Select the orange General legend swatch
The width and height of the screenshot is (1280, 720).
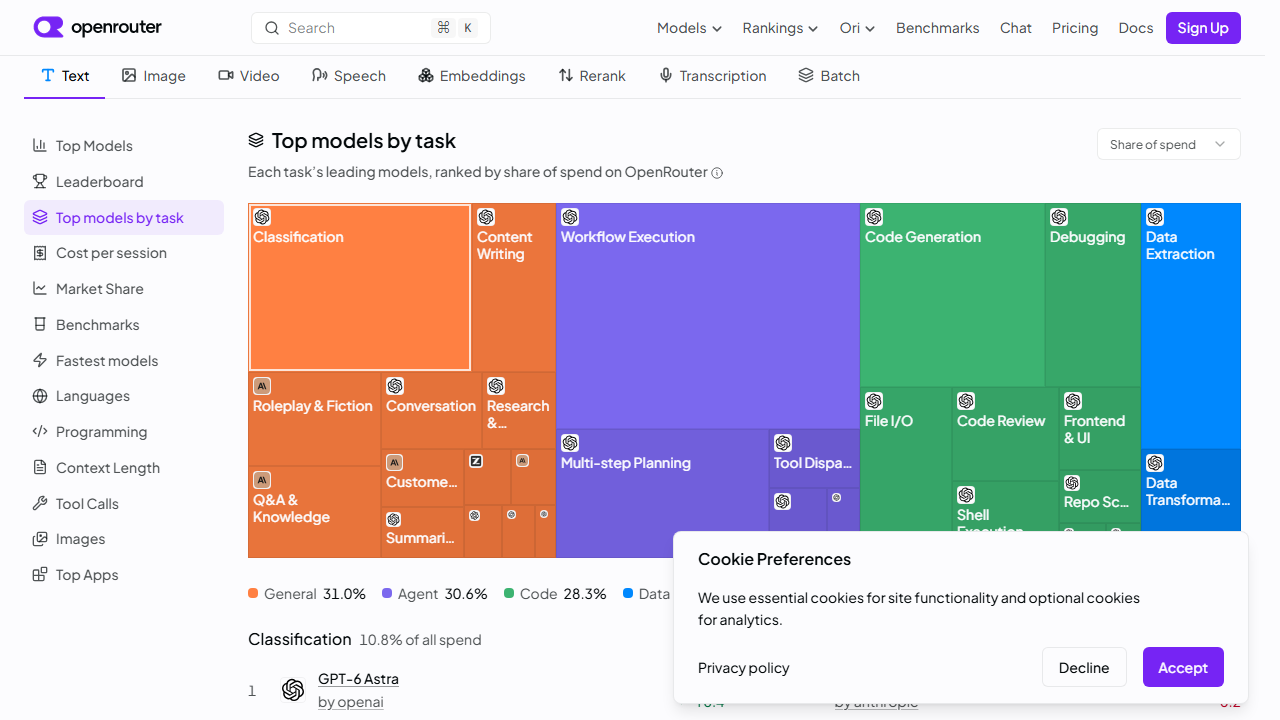pos(253,593)
